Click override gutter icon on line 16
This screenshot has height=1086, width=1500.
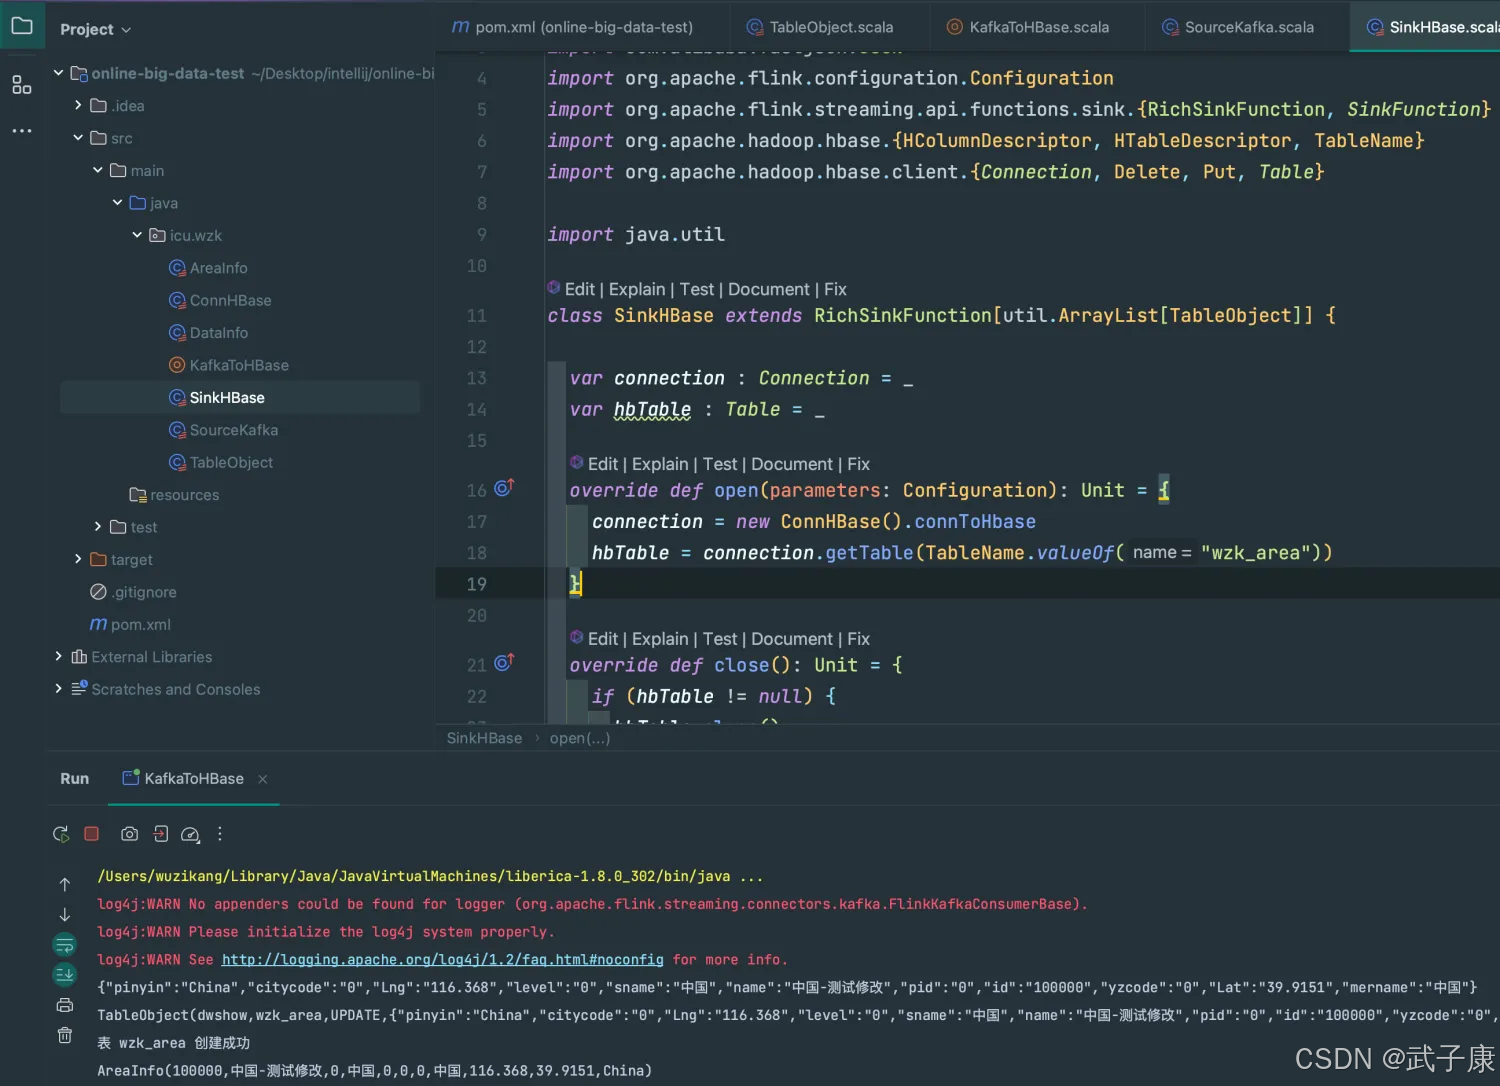pos(504,488)
